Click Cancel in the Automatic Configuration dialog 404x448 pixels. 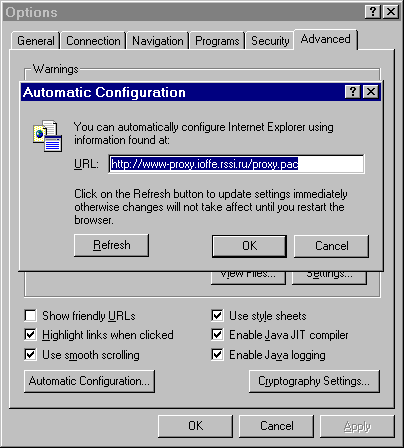pos(331,246)
